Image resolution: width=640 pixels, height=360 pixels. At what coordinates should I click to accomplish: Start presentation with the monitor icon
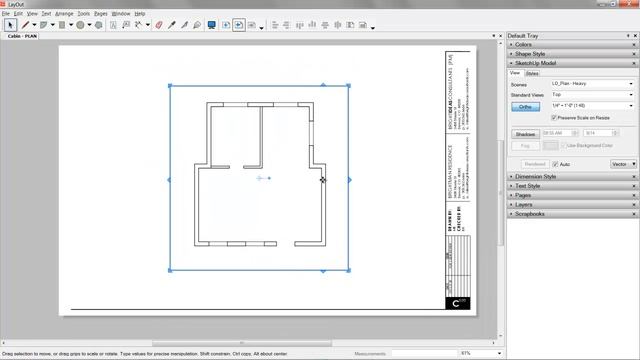(x=211, y=25)
